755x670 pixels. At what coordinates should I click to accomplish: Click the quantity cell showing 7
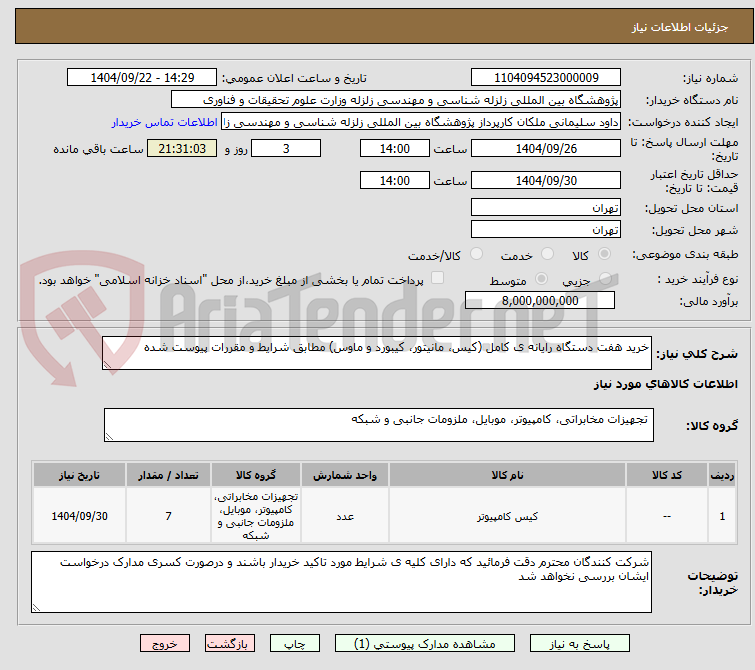[x=169, y=516]
